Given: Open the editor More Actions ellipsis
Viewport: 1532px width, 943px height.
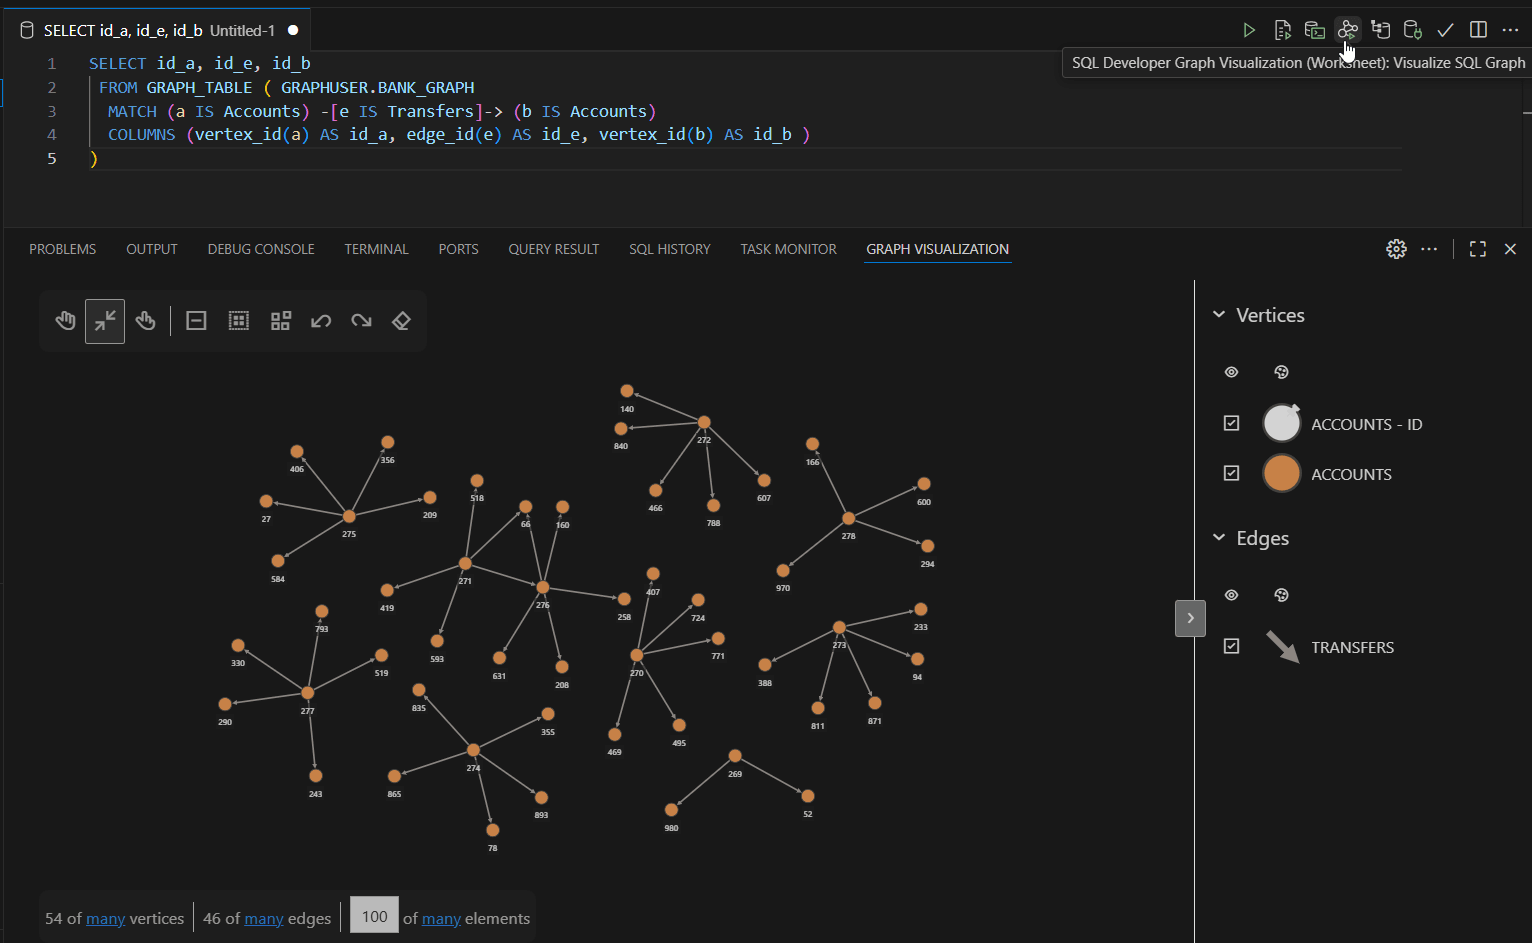Looking at the screenshot, I should (x=1510, y=30).
